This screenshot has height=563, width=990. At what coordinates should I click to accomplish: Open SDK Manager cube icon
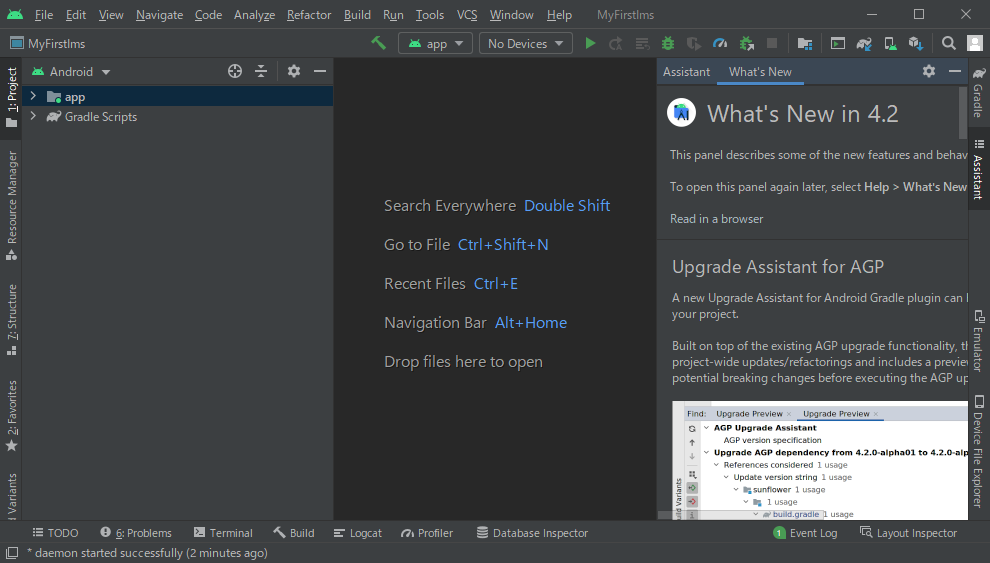[x=915, y=43]
